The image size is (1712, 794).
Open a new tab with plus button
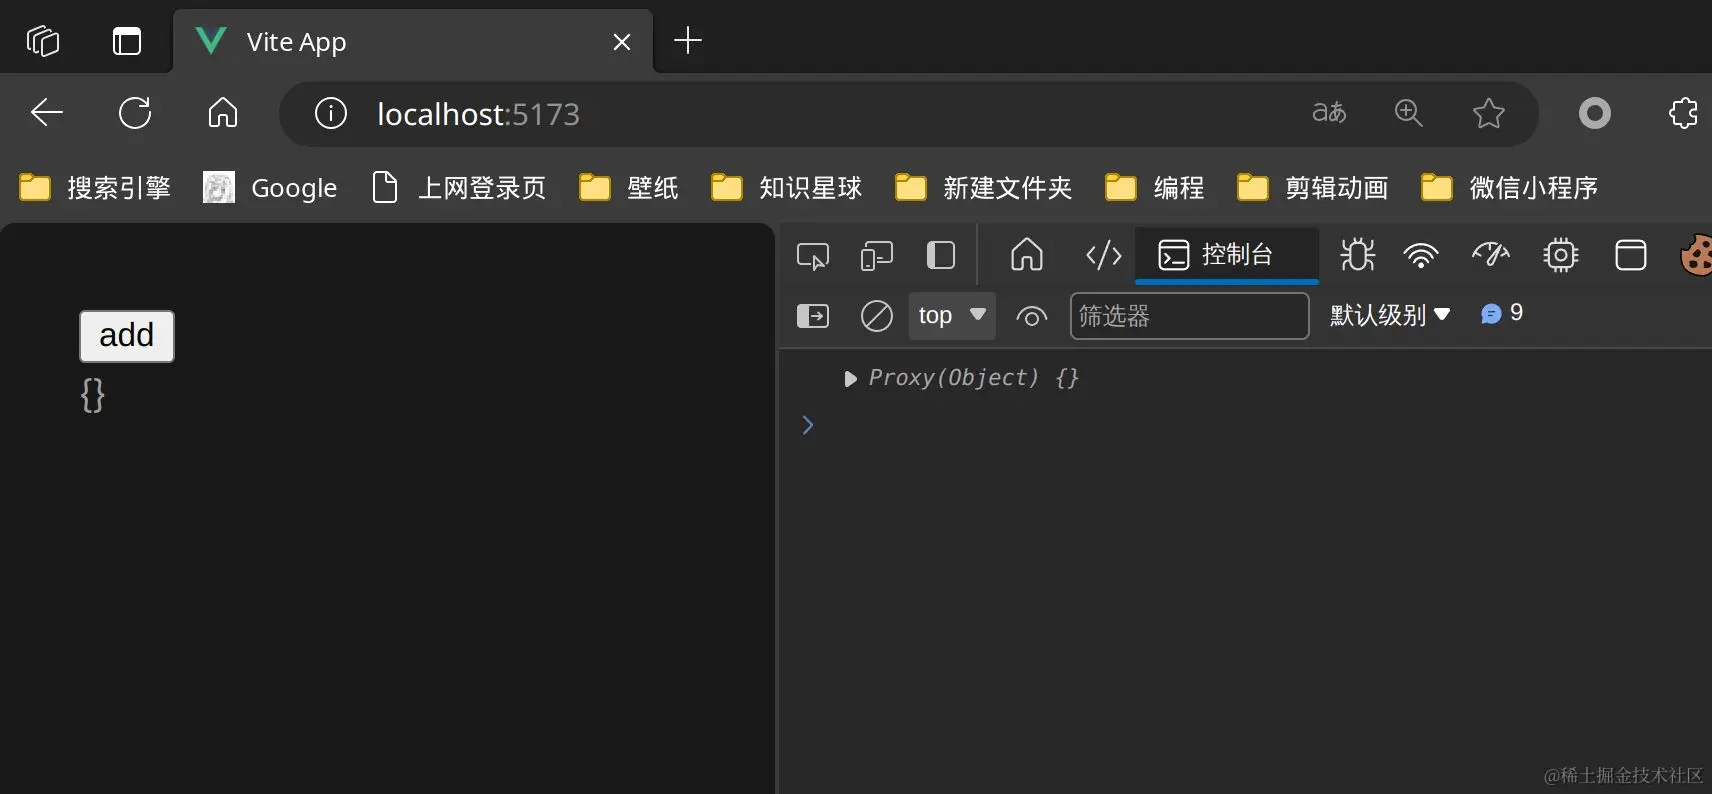tap(688, 40)
